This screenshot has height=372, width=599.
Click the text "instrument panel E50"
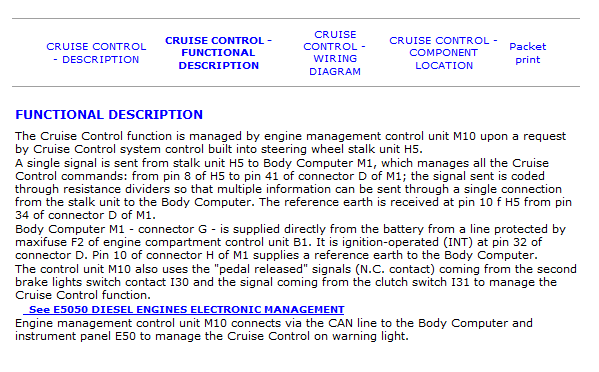(75, 336)
